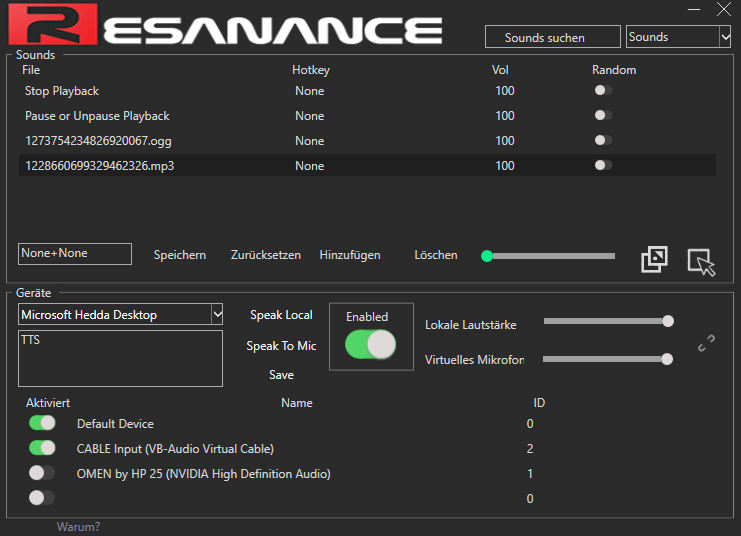Click Speak To Mic
The width and height of the screenshot is (741, 536).
coord(281,346)
